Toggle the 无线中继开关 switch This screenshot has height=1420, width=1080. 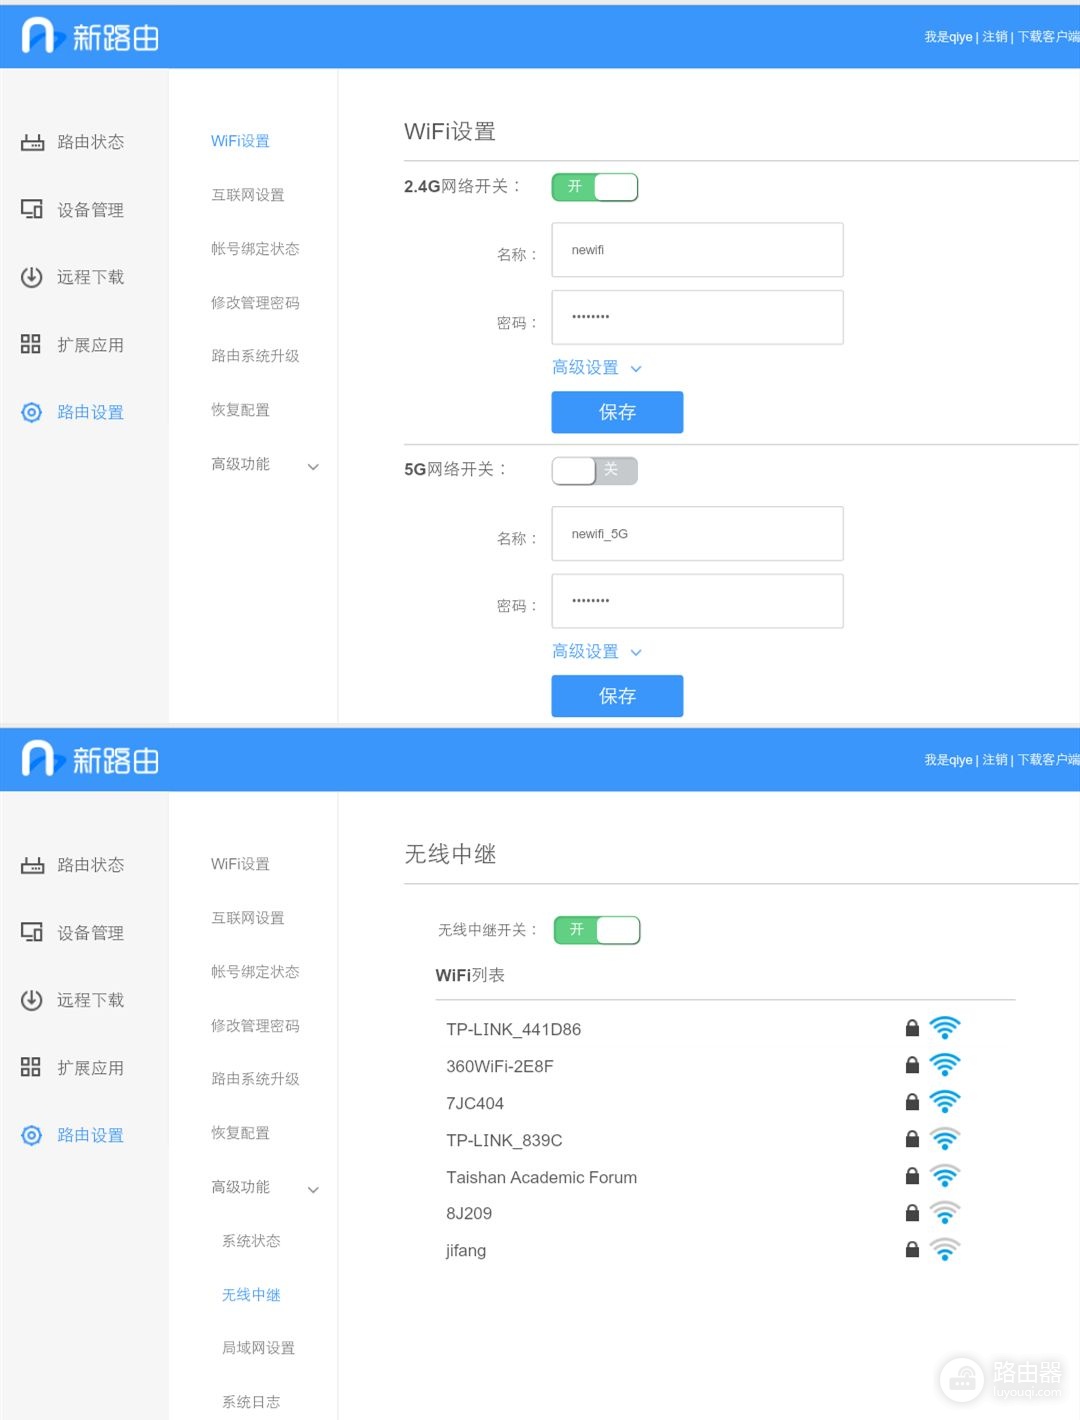pos(597,930)
